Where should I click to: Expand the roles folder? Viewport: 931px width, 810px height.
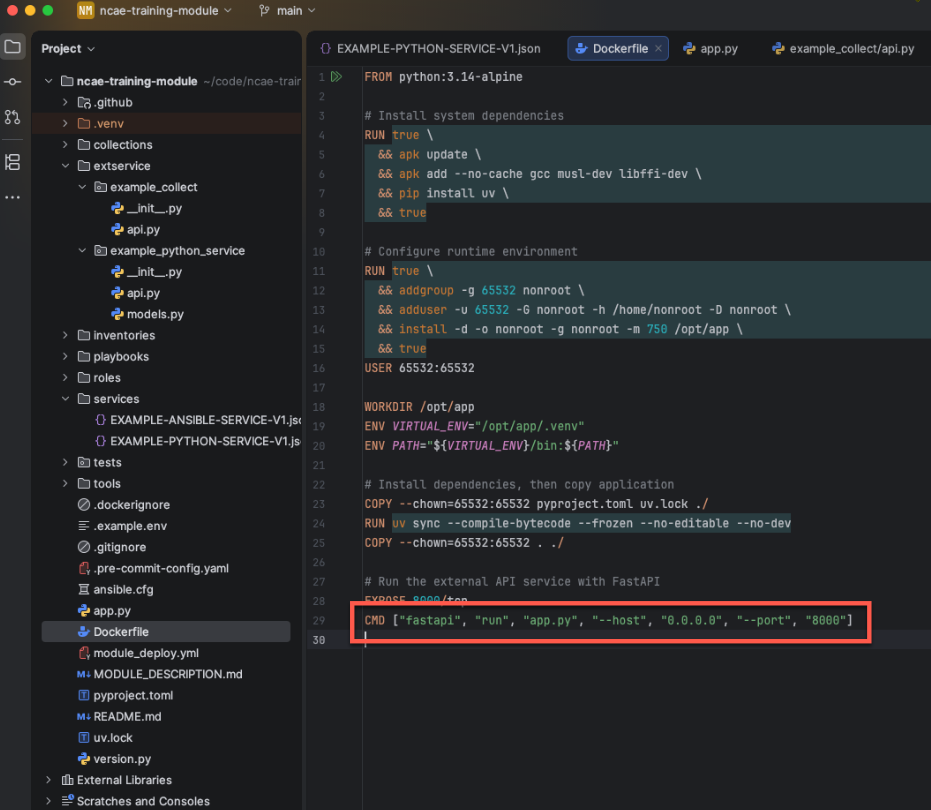click(x=65, y=378)
